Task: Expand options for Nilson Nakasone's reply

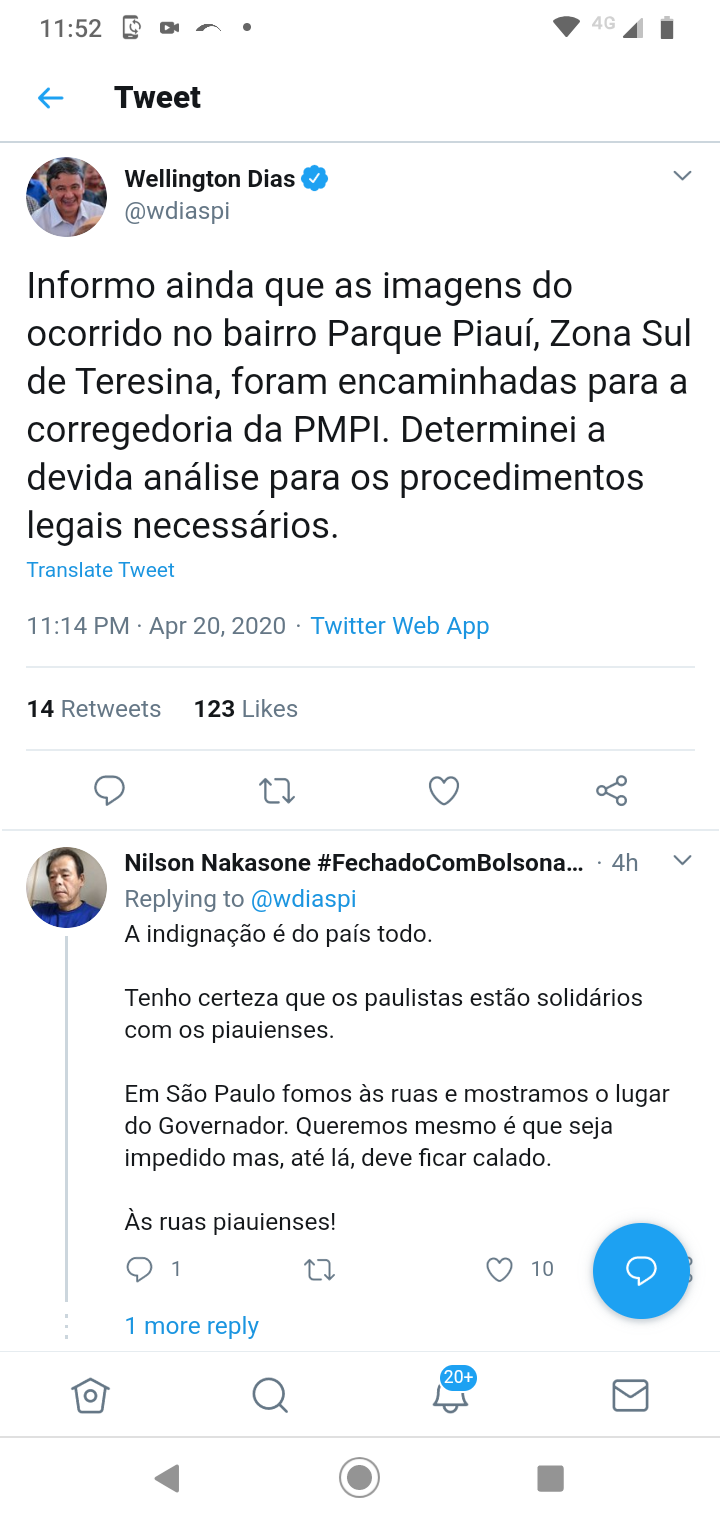Action: pyautogui.click(x=682, y=859)
